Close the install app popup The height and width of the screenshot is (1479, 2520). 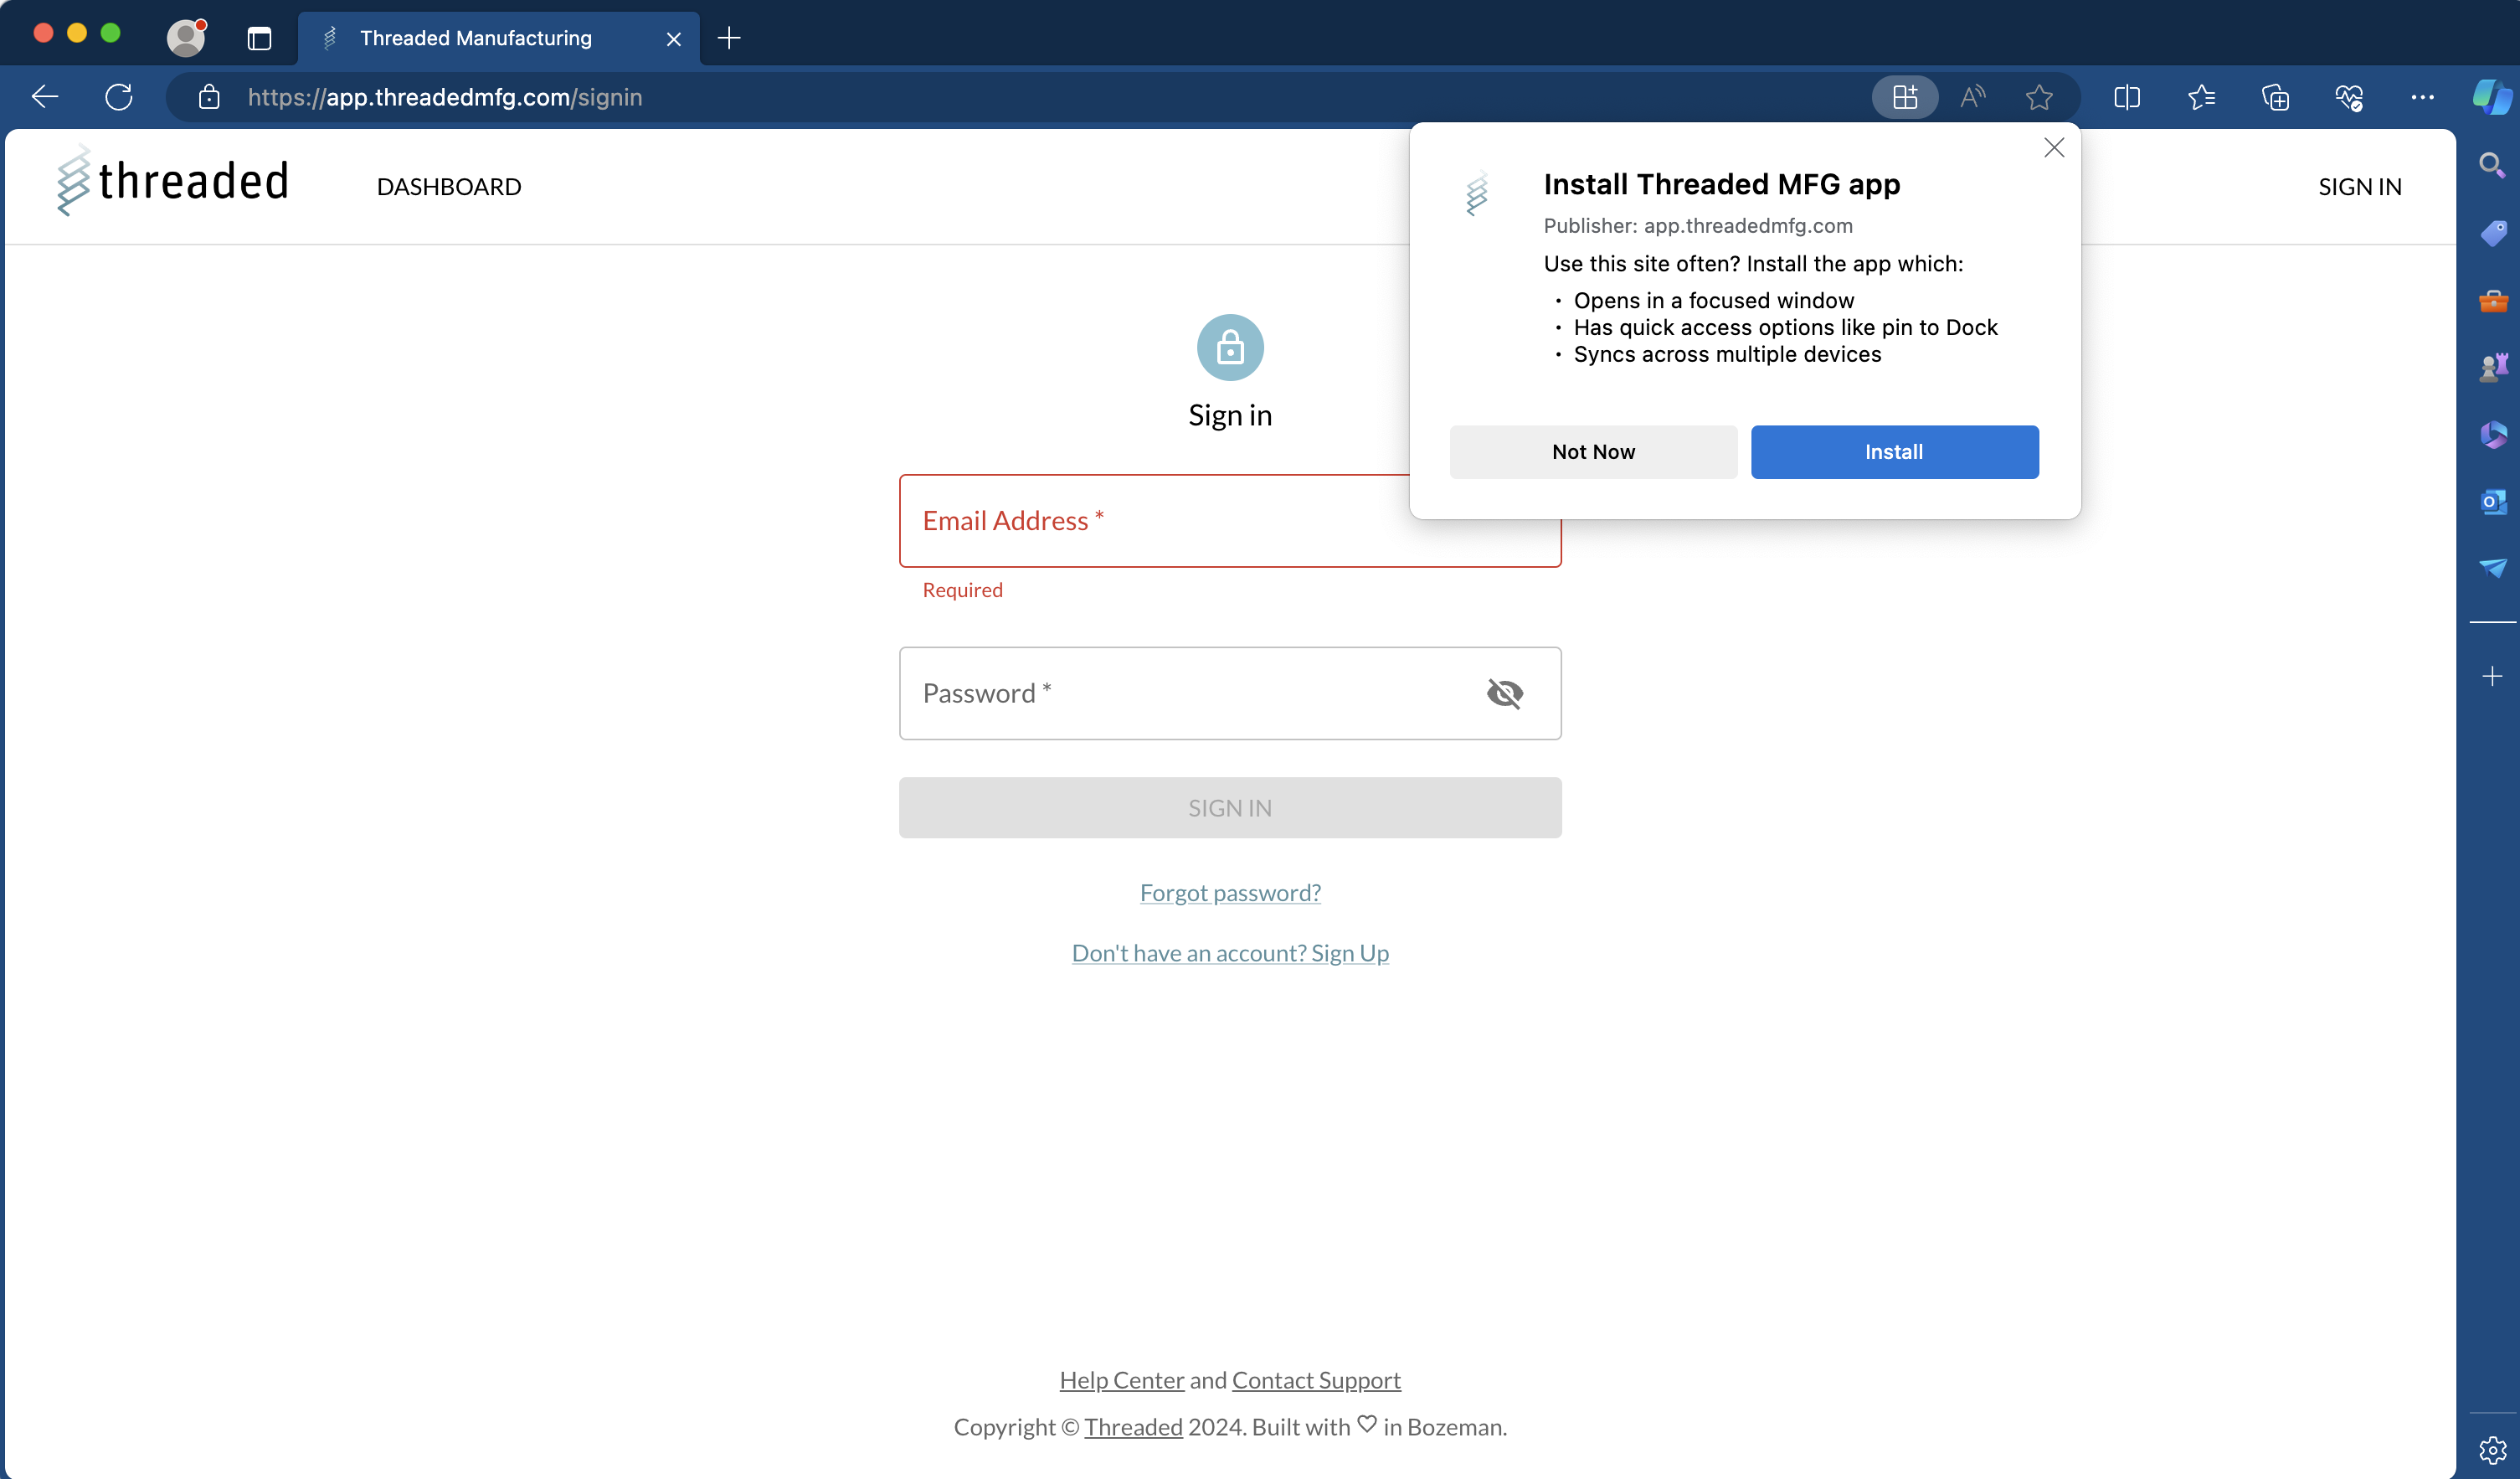pos(2054,148)
